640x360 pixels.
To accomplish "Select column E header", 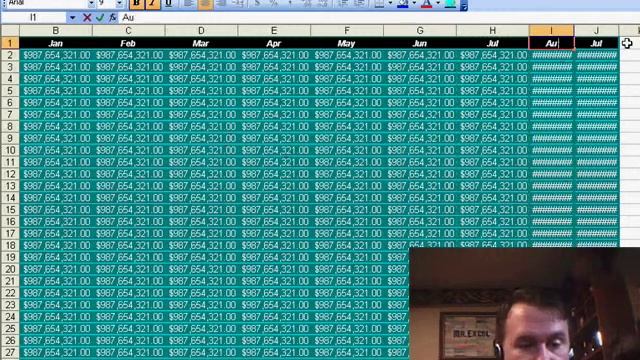I will pos(274,31).
